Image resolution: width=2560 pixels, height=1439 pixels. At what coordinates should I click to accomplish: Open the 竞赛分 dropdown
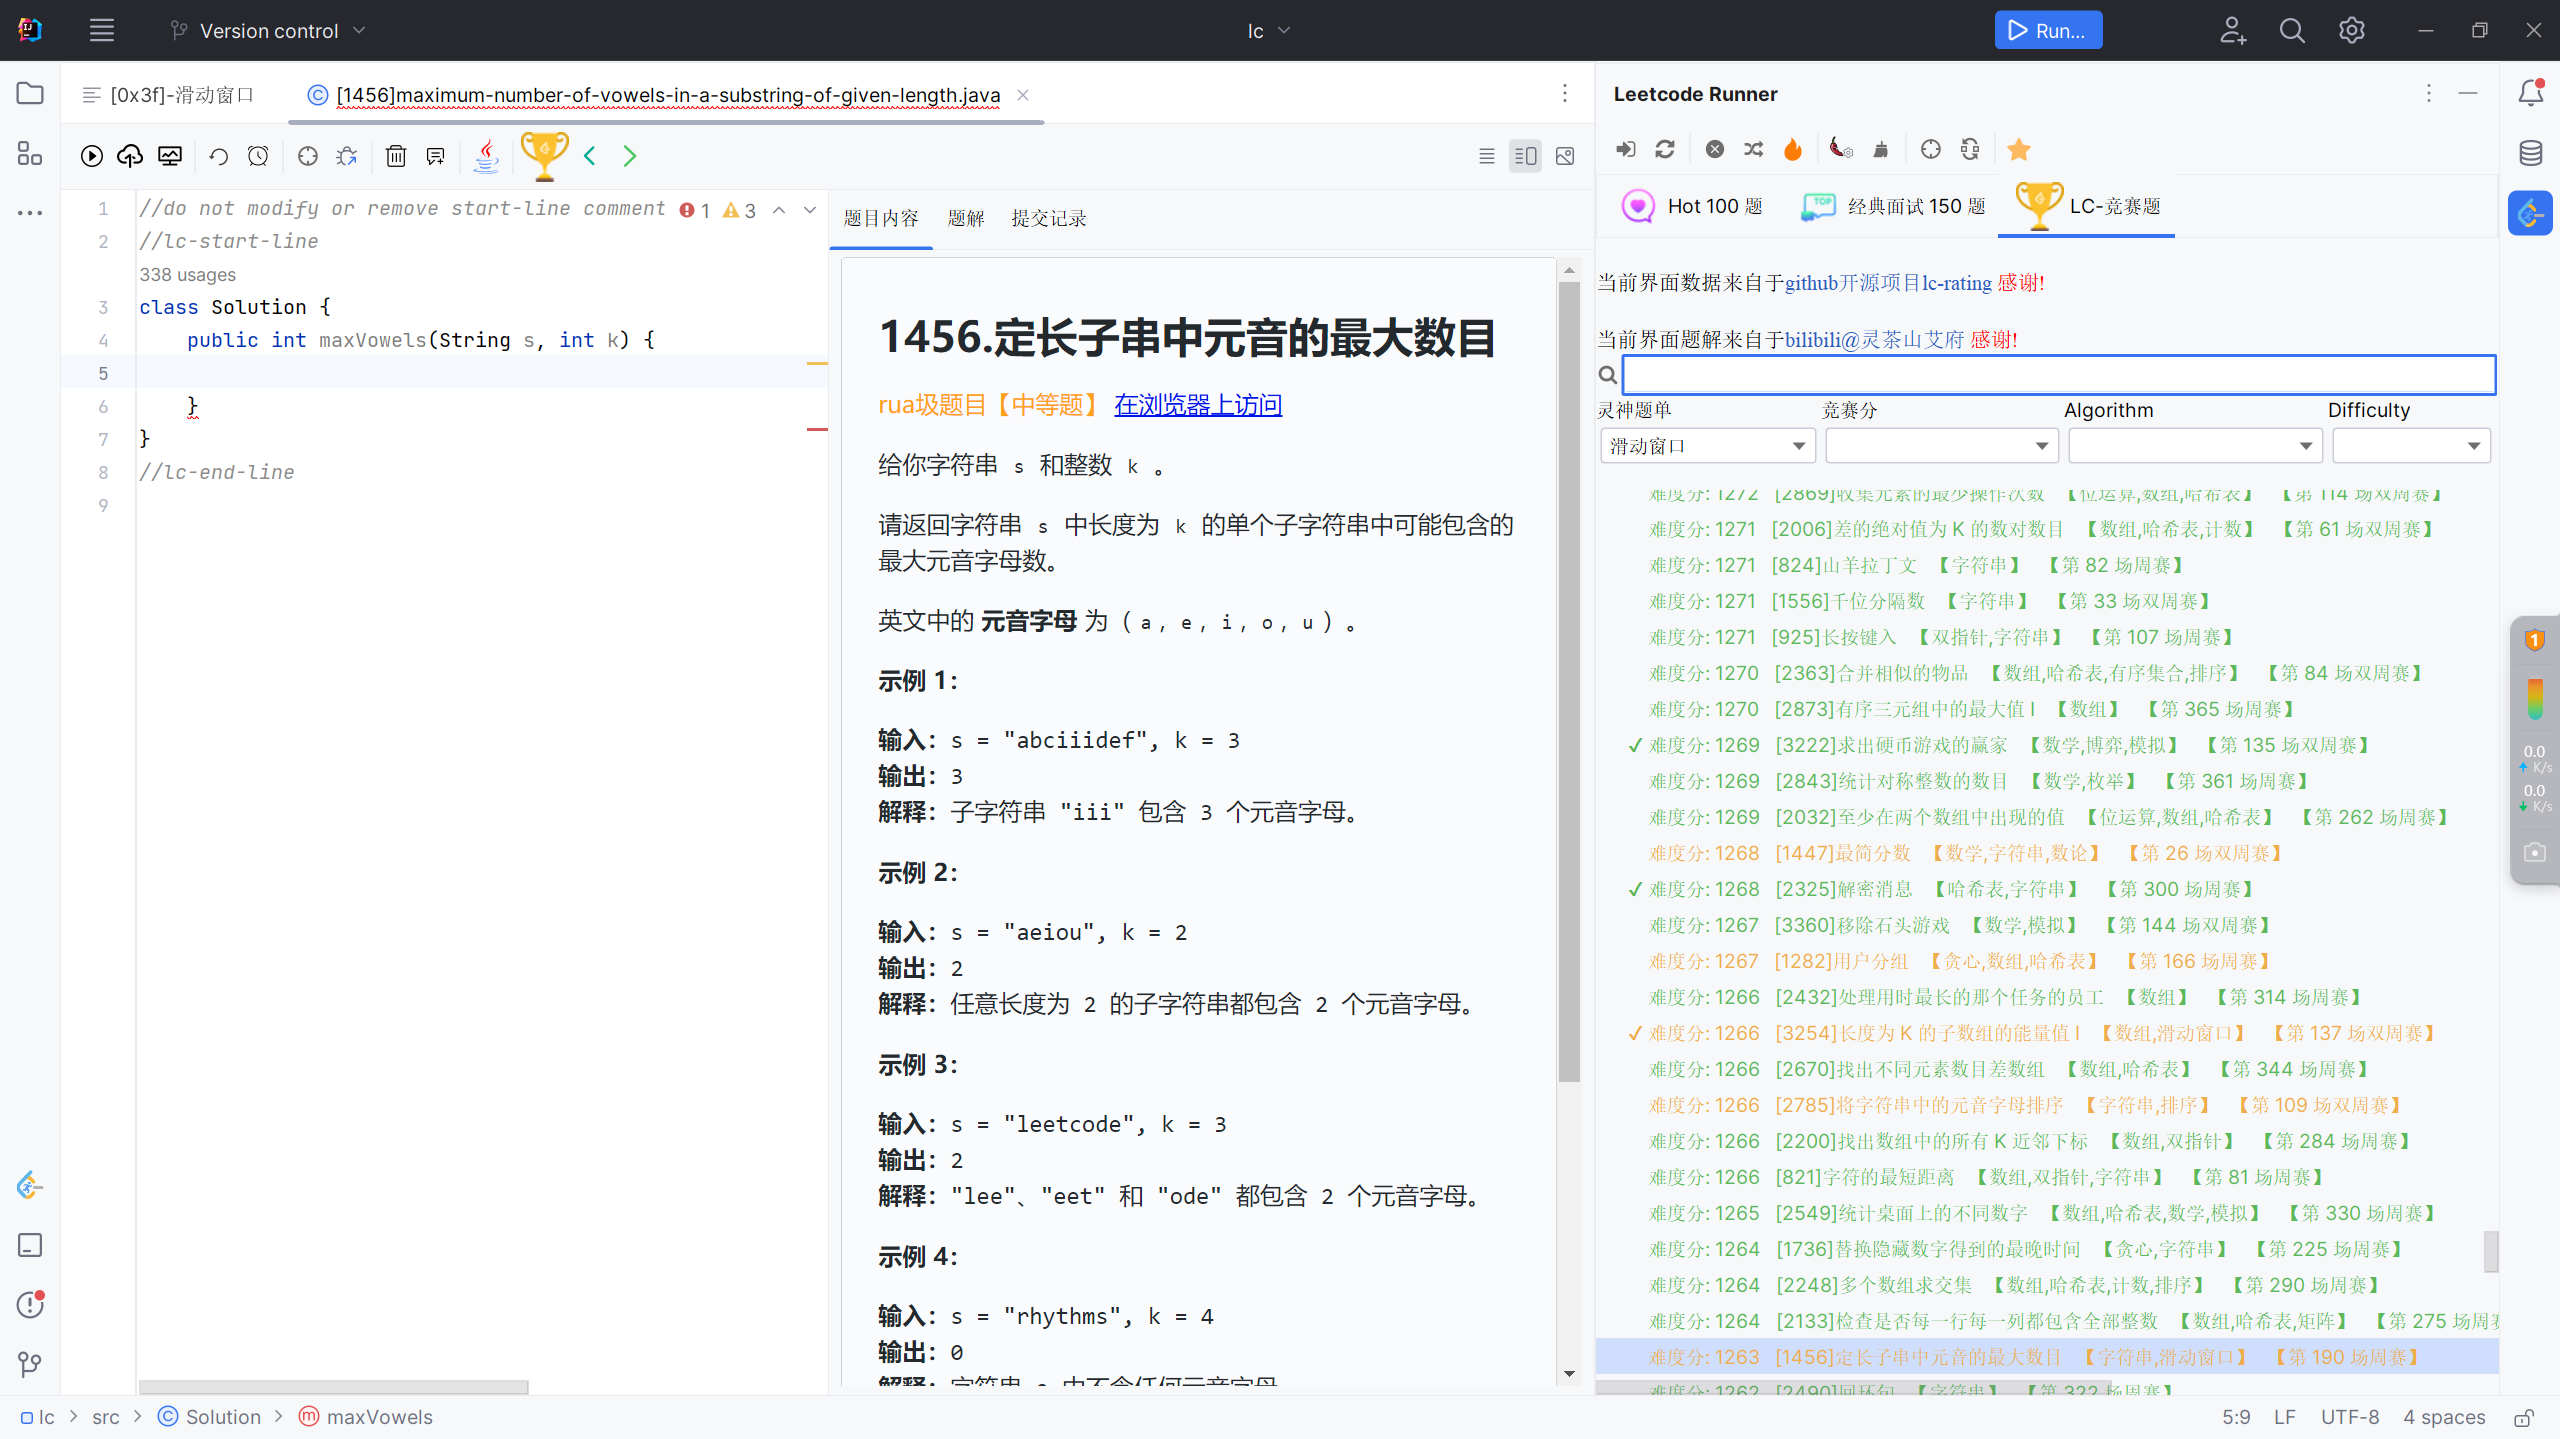pos(1941,446)
